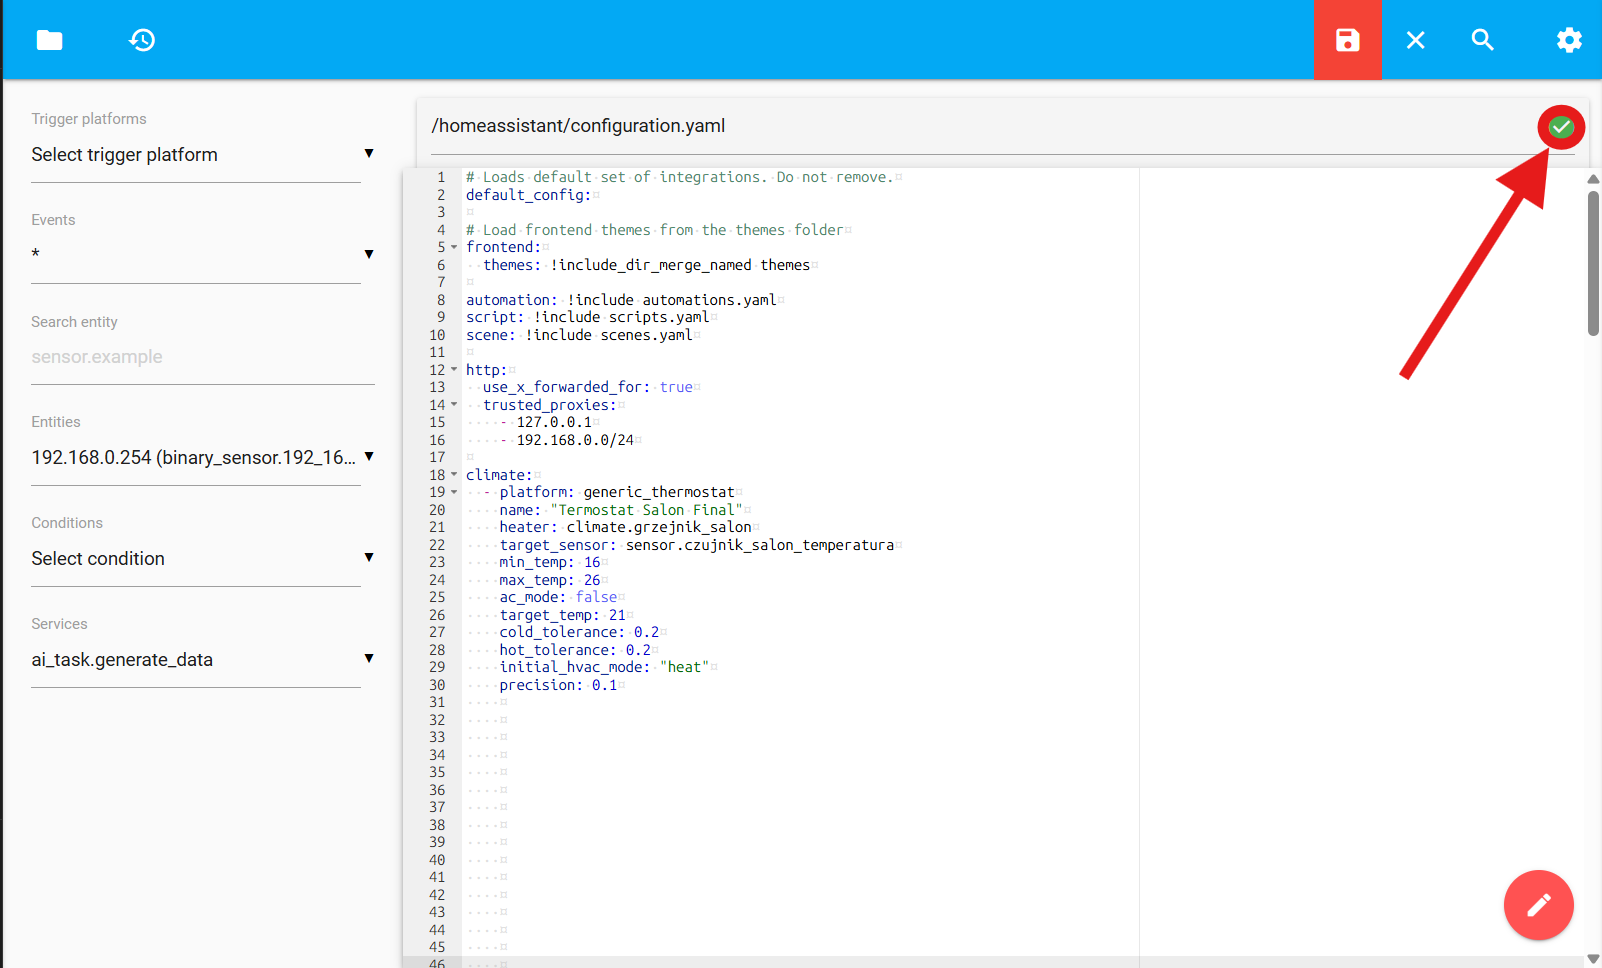The height and width of the screenshot is (968, 1602).
Task: Click the green YAML validity checkmark
Action: [1560, 128]
